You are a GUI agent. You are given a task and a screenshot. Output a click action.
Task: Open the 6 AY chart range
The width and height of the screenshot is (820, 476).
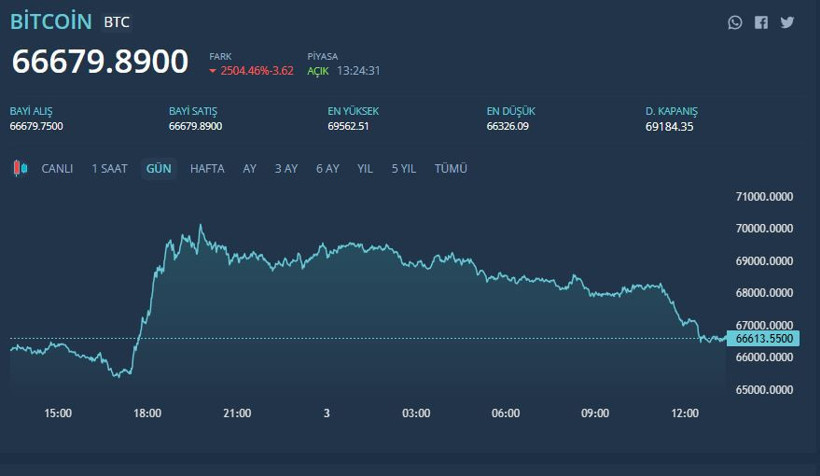click(x=327, y=169)
